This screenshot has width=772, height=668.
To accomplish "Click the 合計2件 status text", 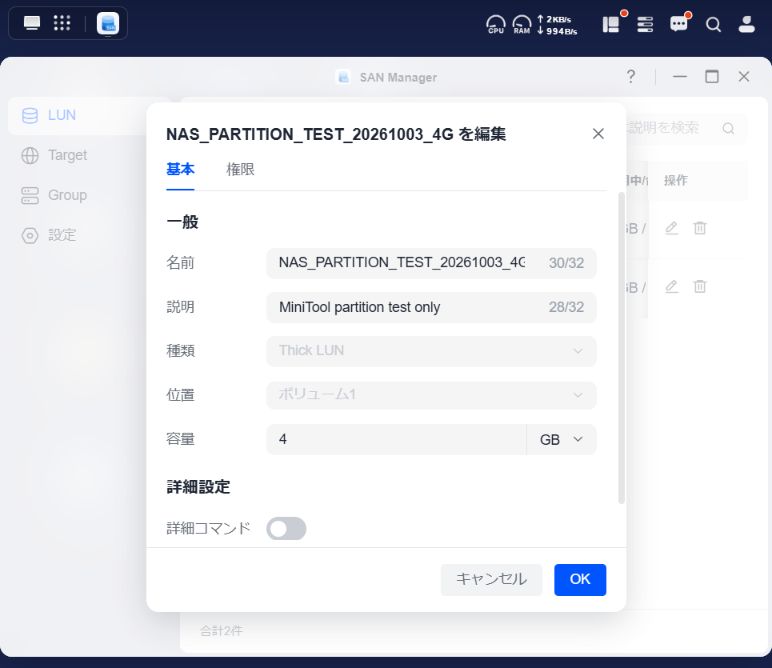I will [x=221, y=631].
